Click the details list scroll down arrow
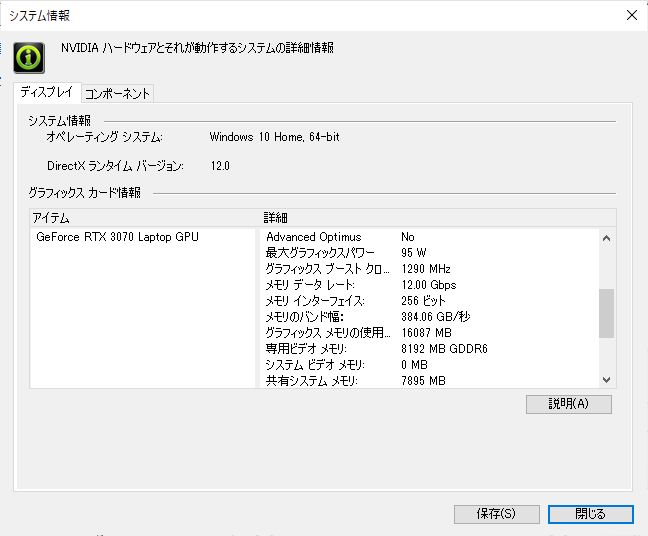Image resolution: width=648 pixels, height=536 pixels. 607,380
